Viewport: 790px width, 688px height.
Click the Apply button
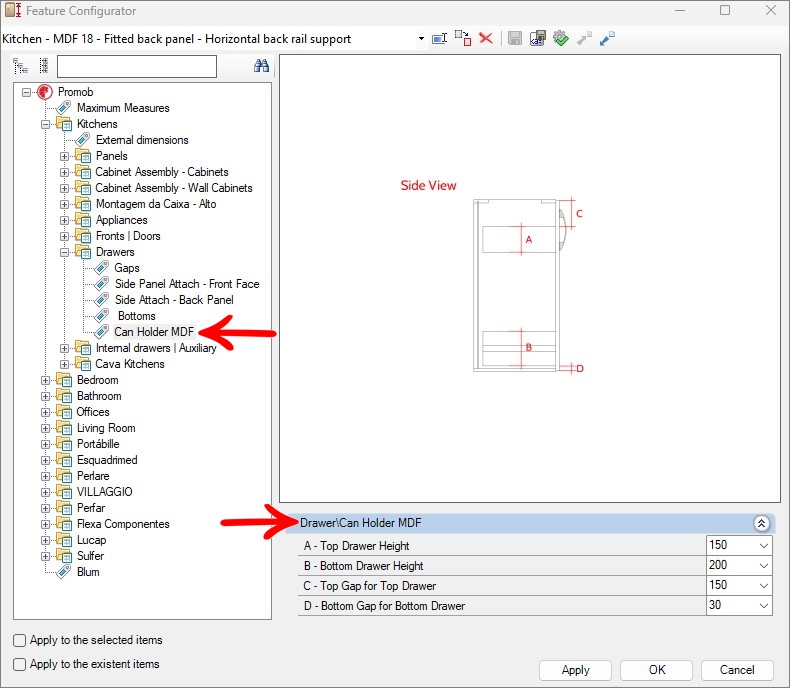coord(575,670)
